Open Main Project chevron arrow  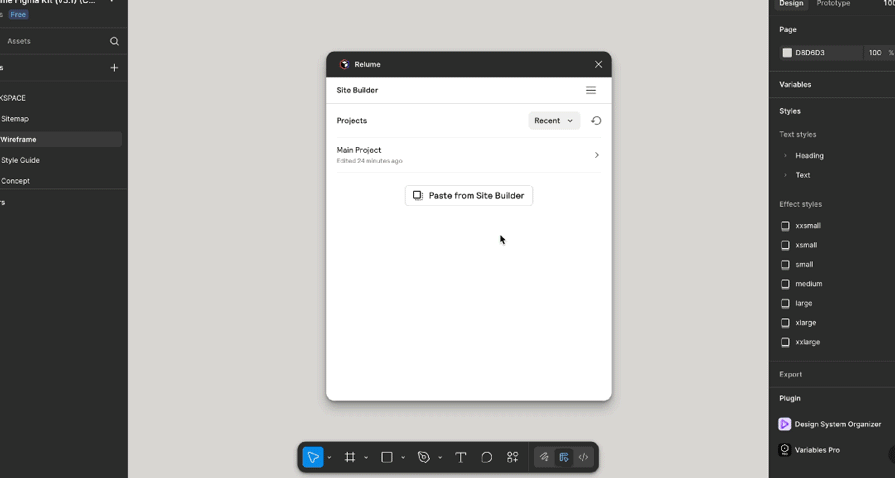click(x=596, y=155)
